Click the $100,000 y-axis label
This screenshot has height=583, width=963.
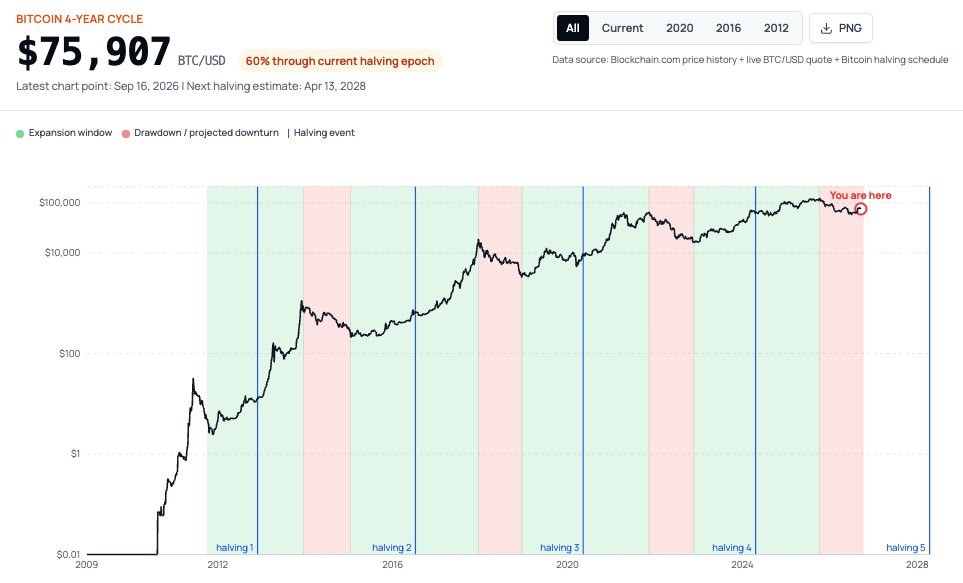pyautogui.click(x=60, y=203)
